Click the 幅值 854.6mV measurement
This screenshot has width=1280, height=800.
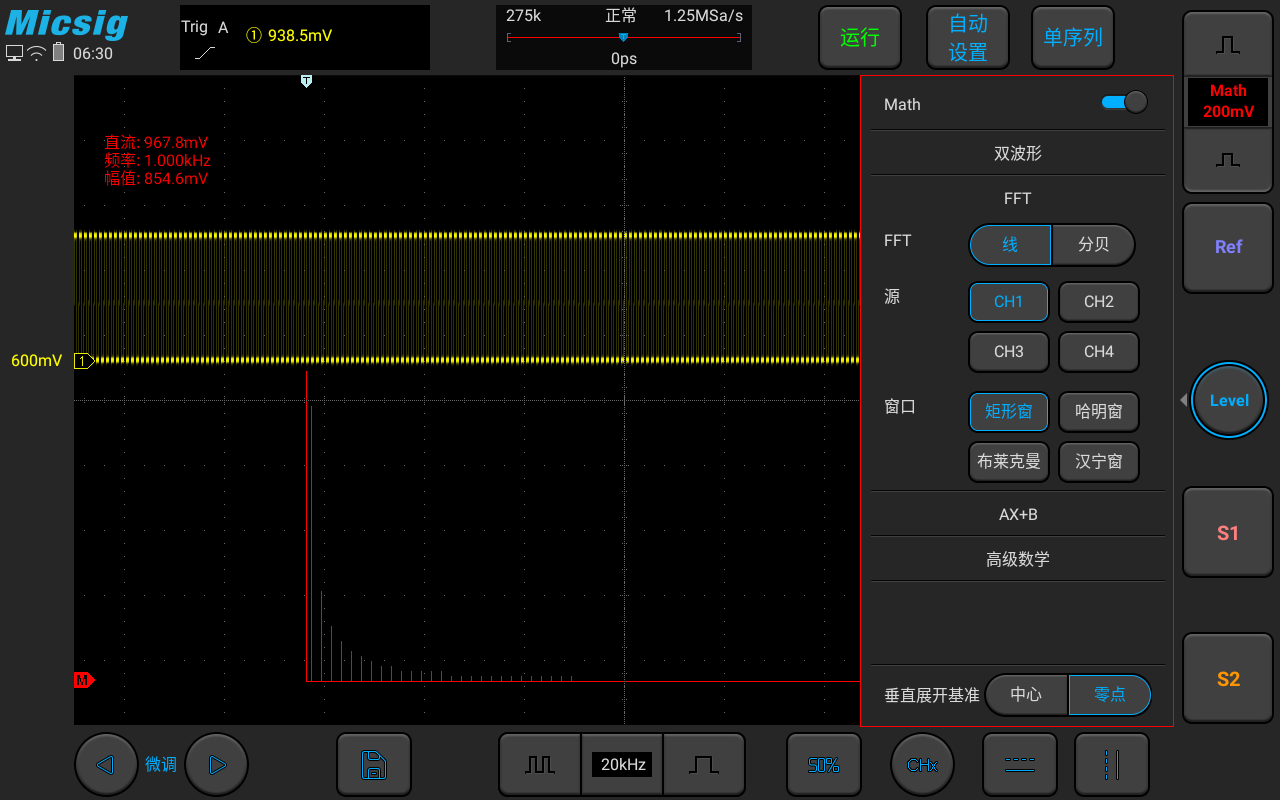tap(156, 178)
